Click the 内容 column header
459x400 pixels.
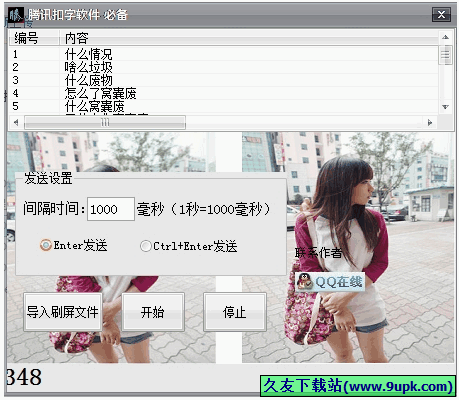pyautogui.click(x=248, y=38)
